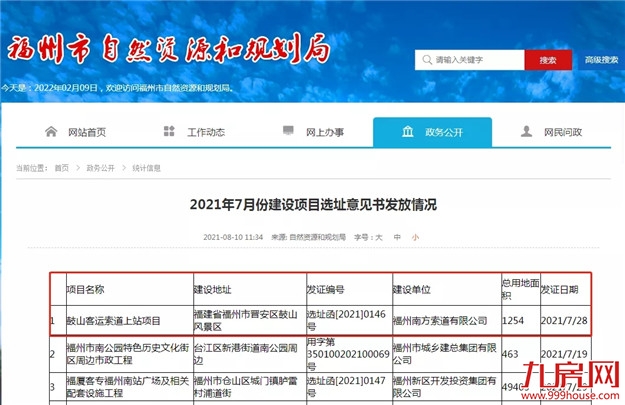Go to 首页 in breadcrumb
The width and height of the screenshot is (625, 405).
point(61,168)
